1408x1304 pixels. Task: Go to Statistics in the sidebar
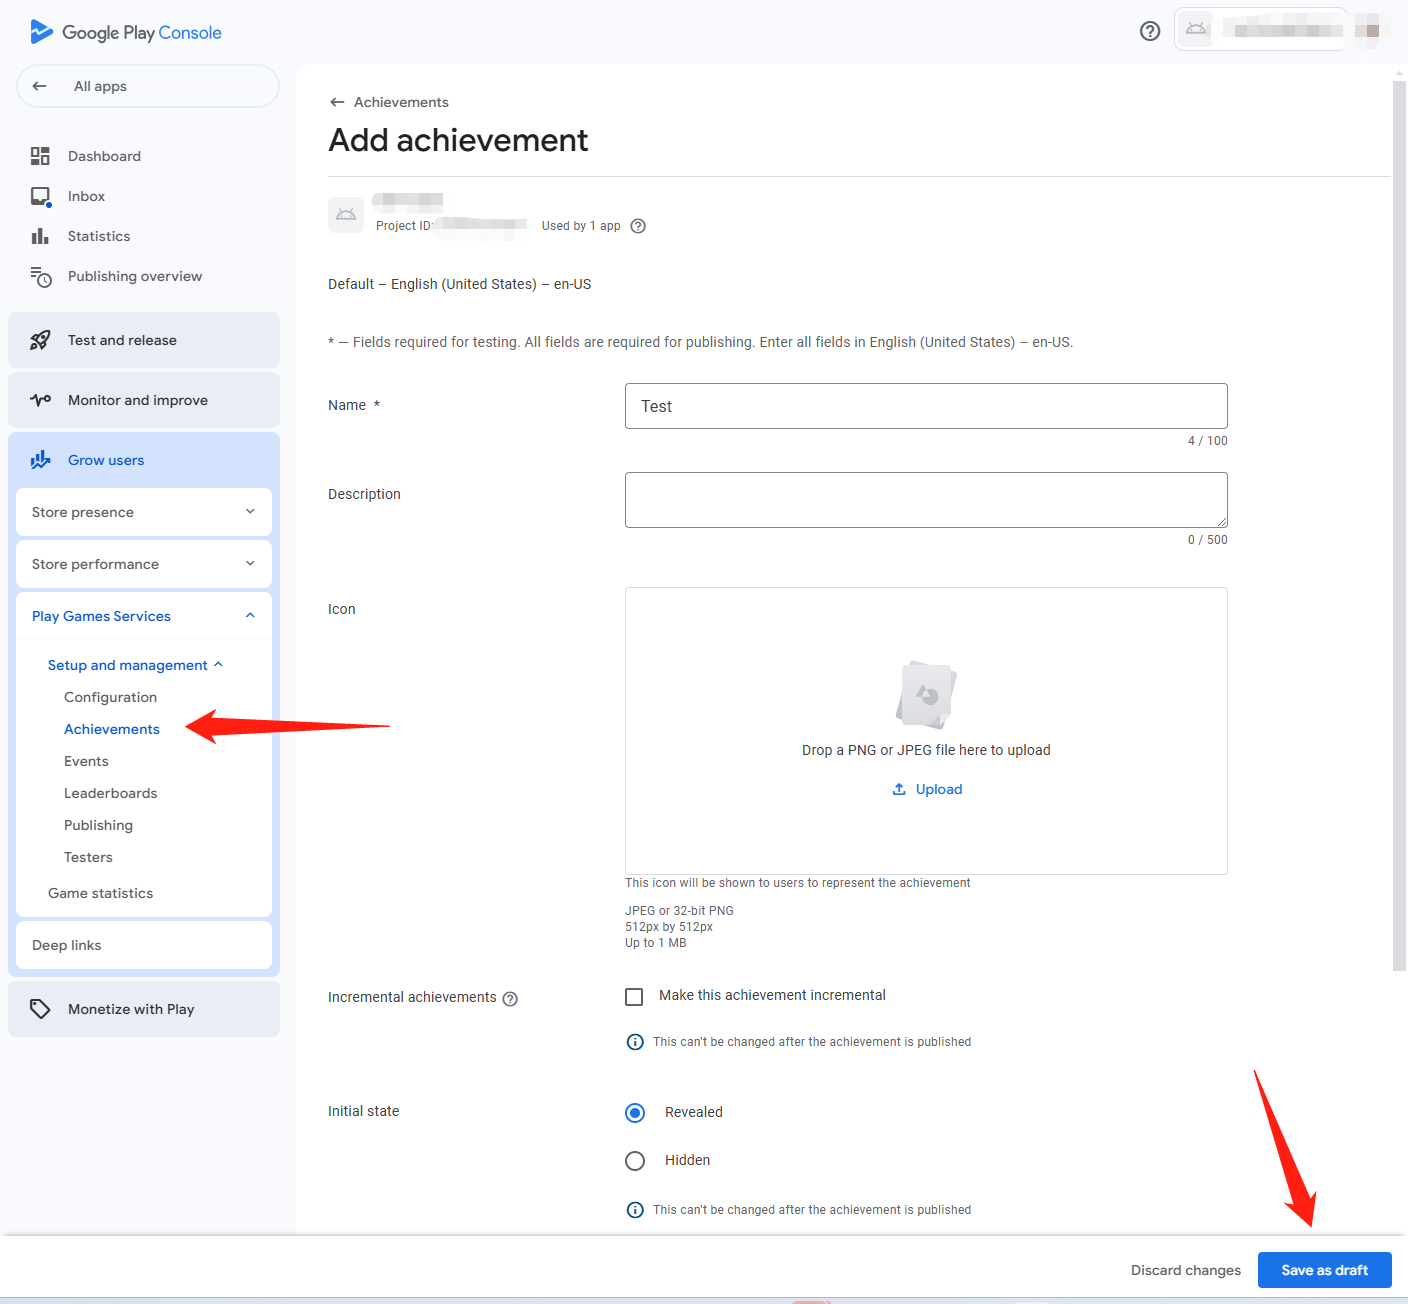pyautogui.click(x=99, y=236)
